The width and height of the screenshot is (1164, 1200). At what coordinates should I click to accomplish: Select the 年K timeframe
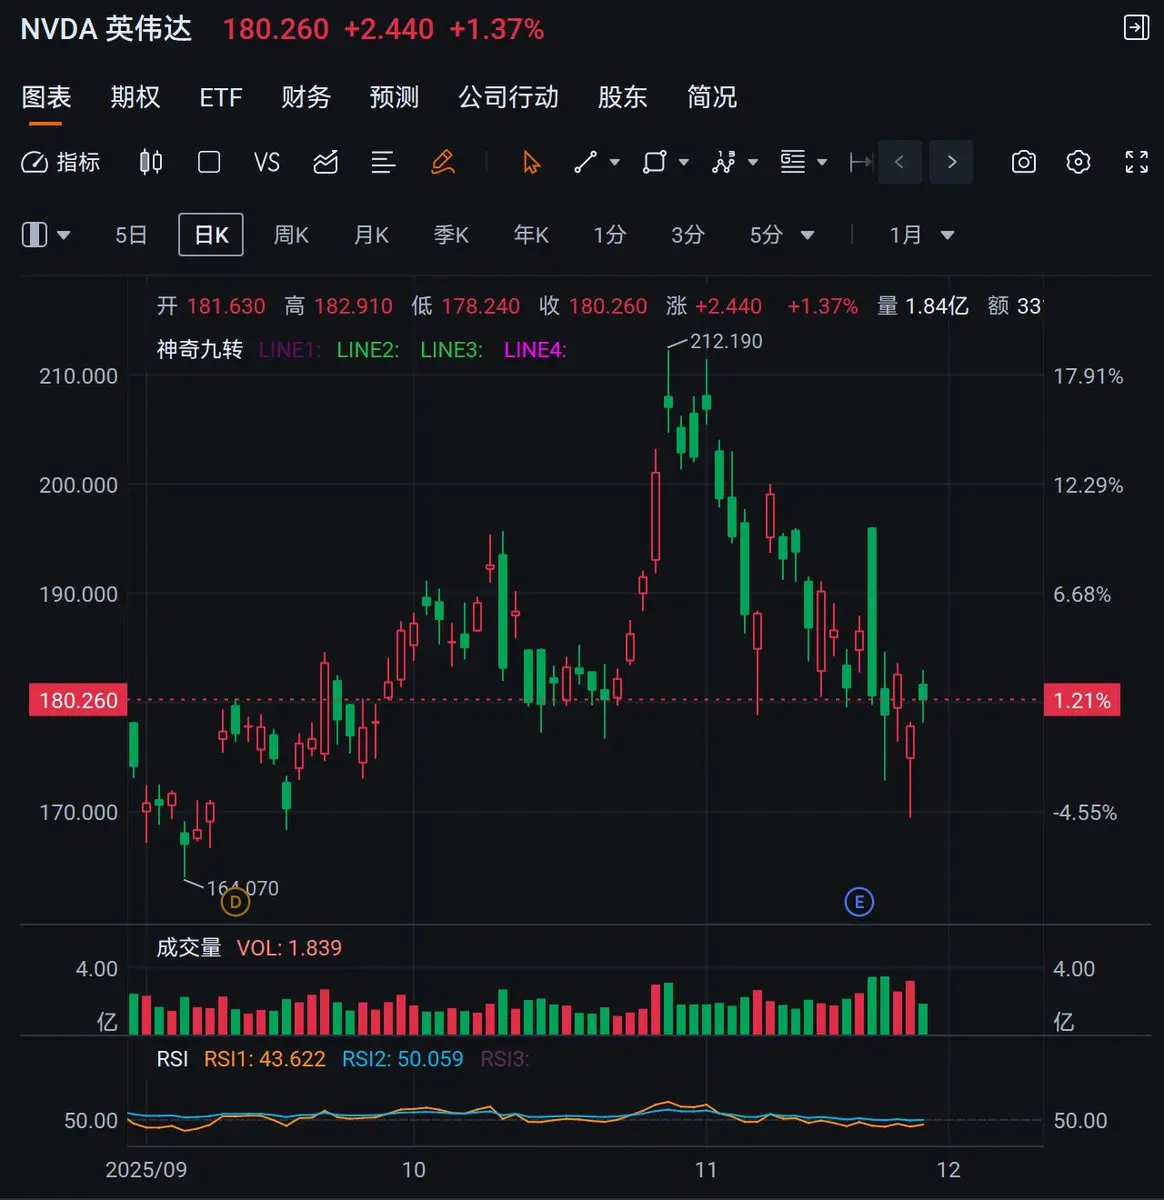(x=531, y=235)
